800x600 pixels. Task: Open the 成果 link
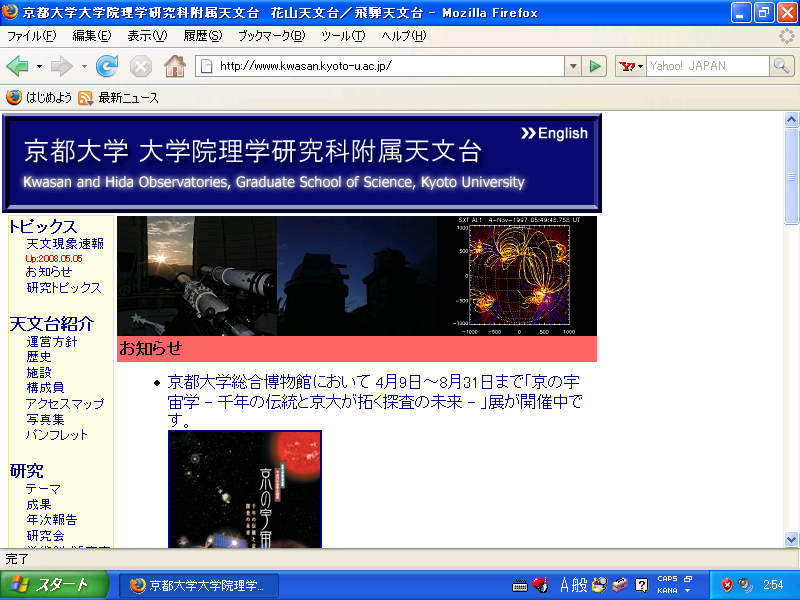pos(39,505)
